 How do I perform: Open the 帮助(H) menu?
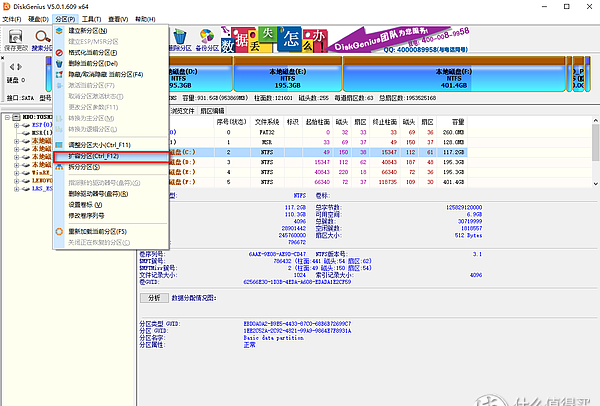[145, 19]
